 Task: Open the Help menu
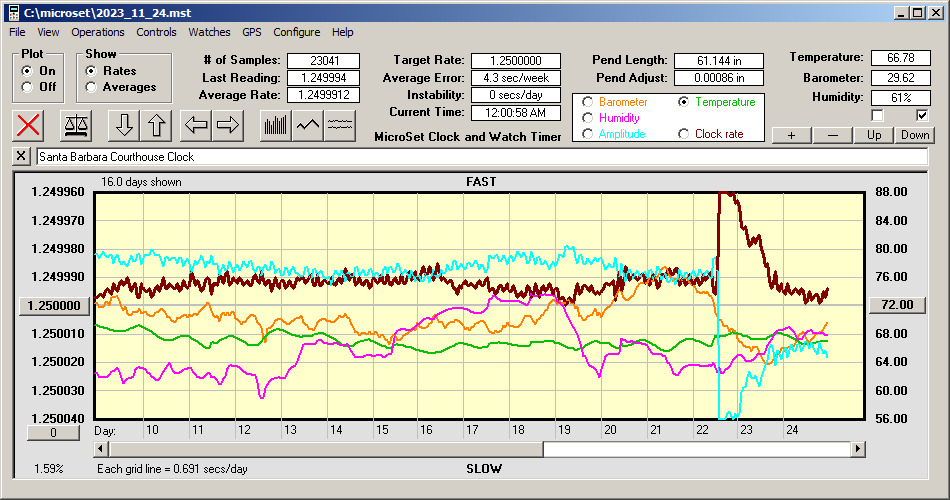(342, 32)
